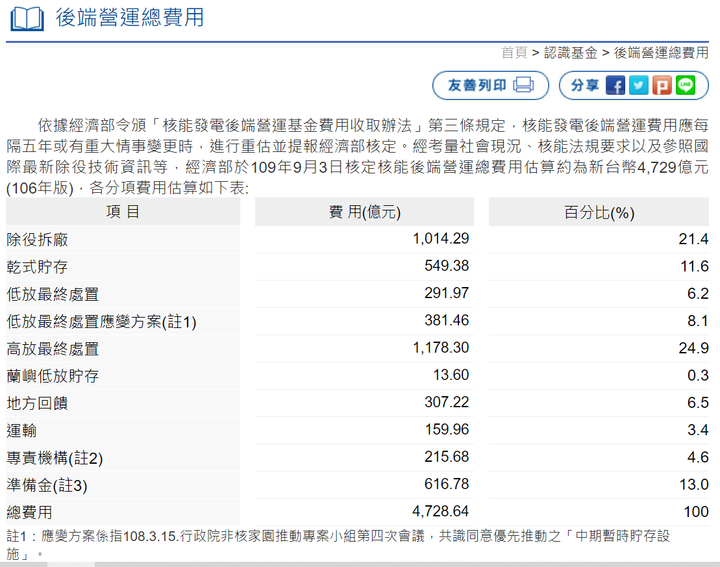720x567 pixels.
Task: Click the 準備金(註3) row label
Action: pyautogui.click(x=47, y=485)
